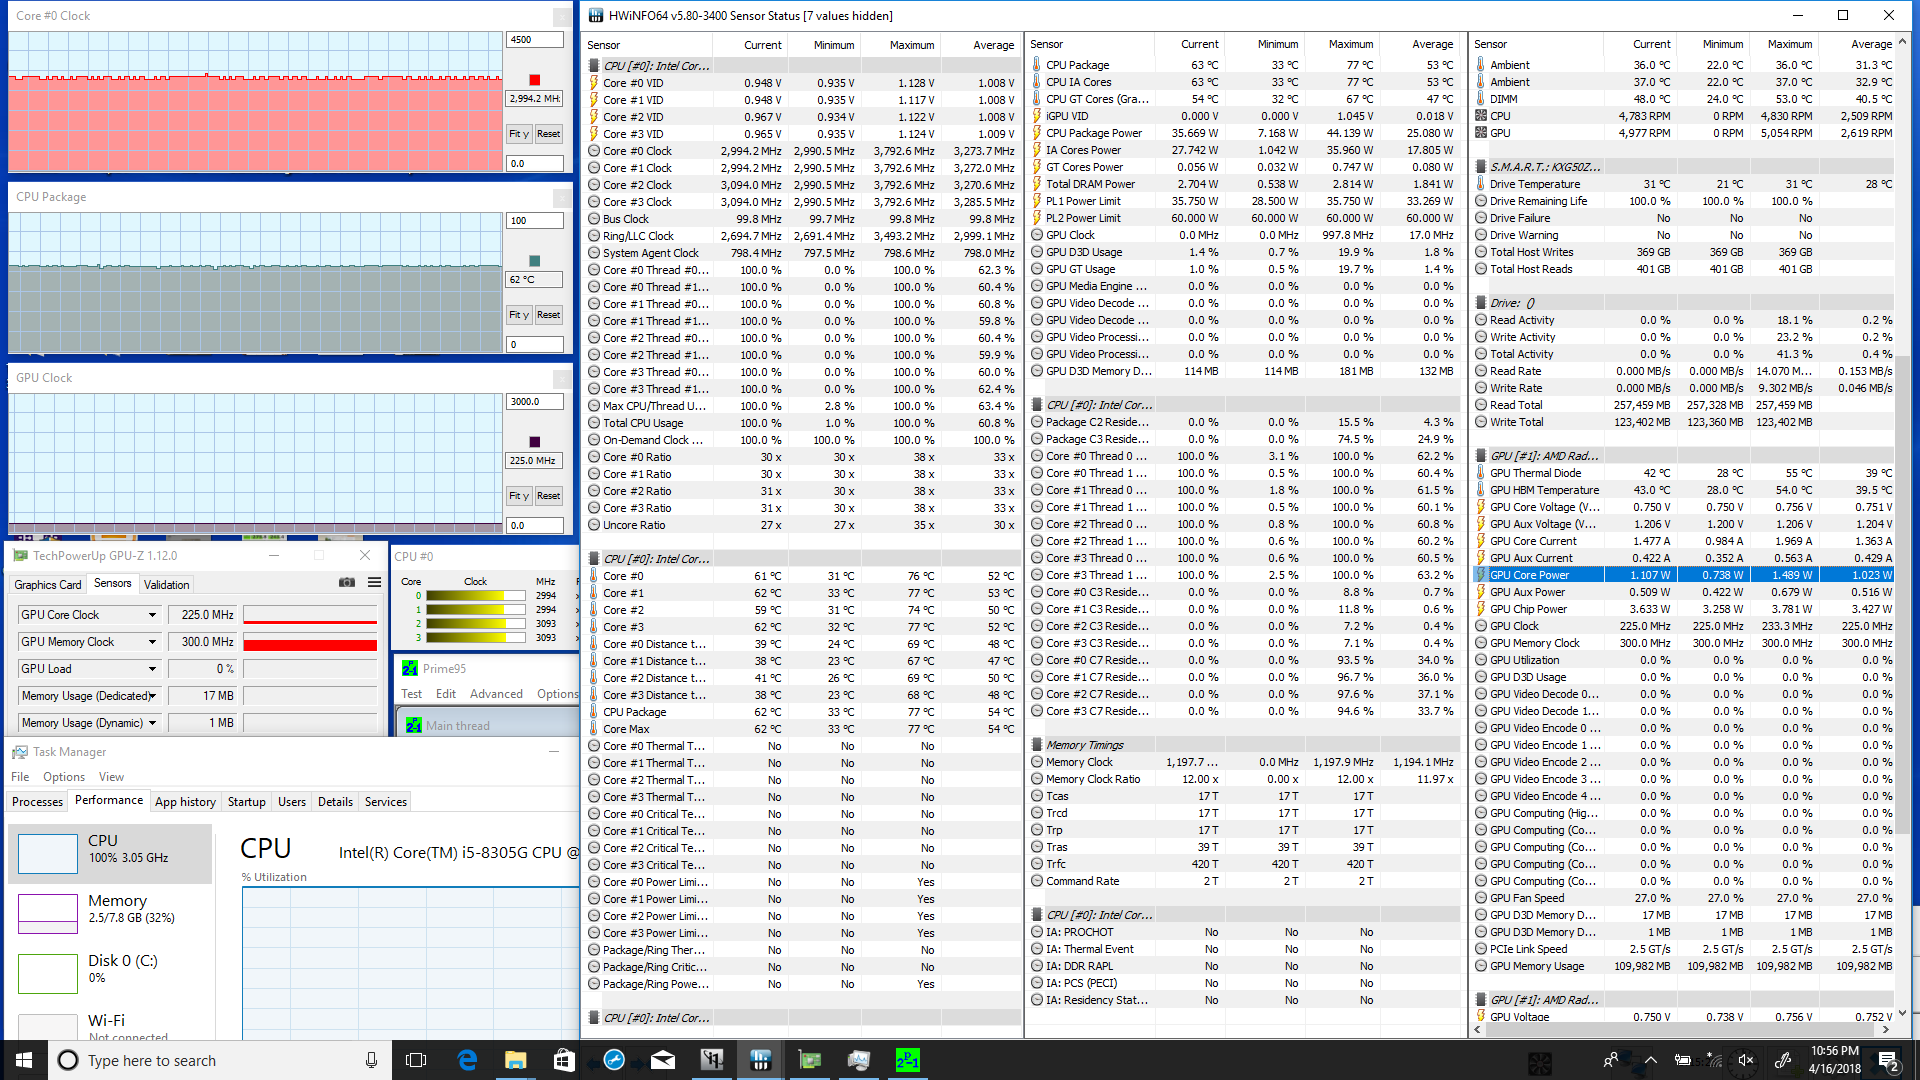
Task: Open Microsoft Edge from taskbar
Action: [467, 1060]
